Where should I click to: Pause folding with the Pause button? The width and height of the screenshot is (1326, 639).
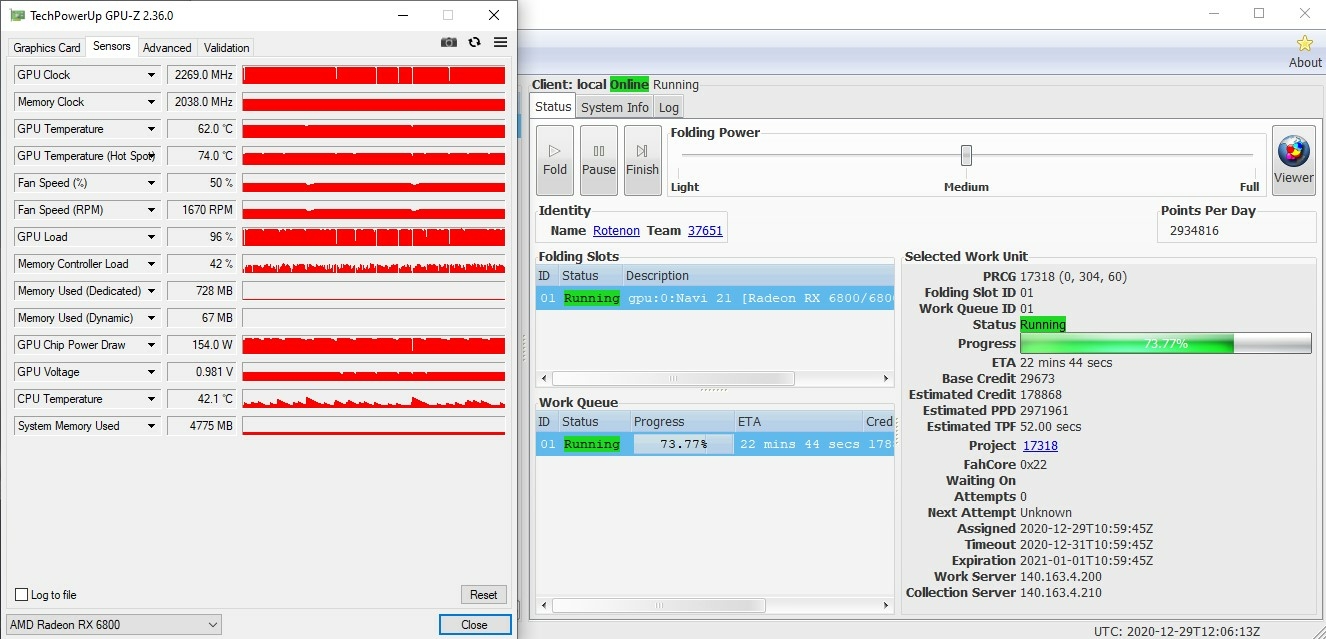[599, 160]
